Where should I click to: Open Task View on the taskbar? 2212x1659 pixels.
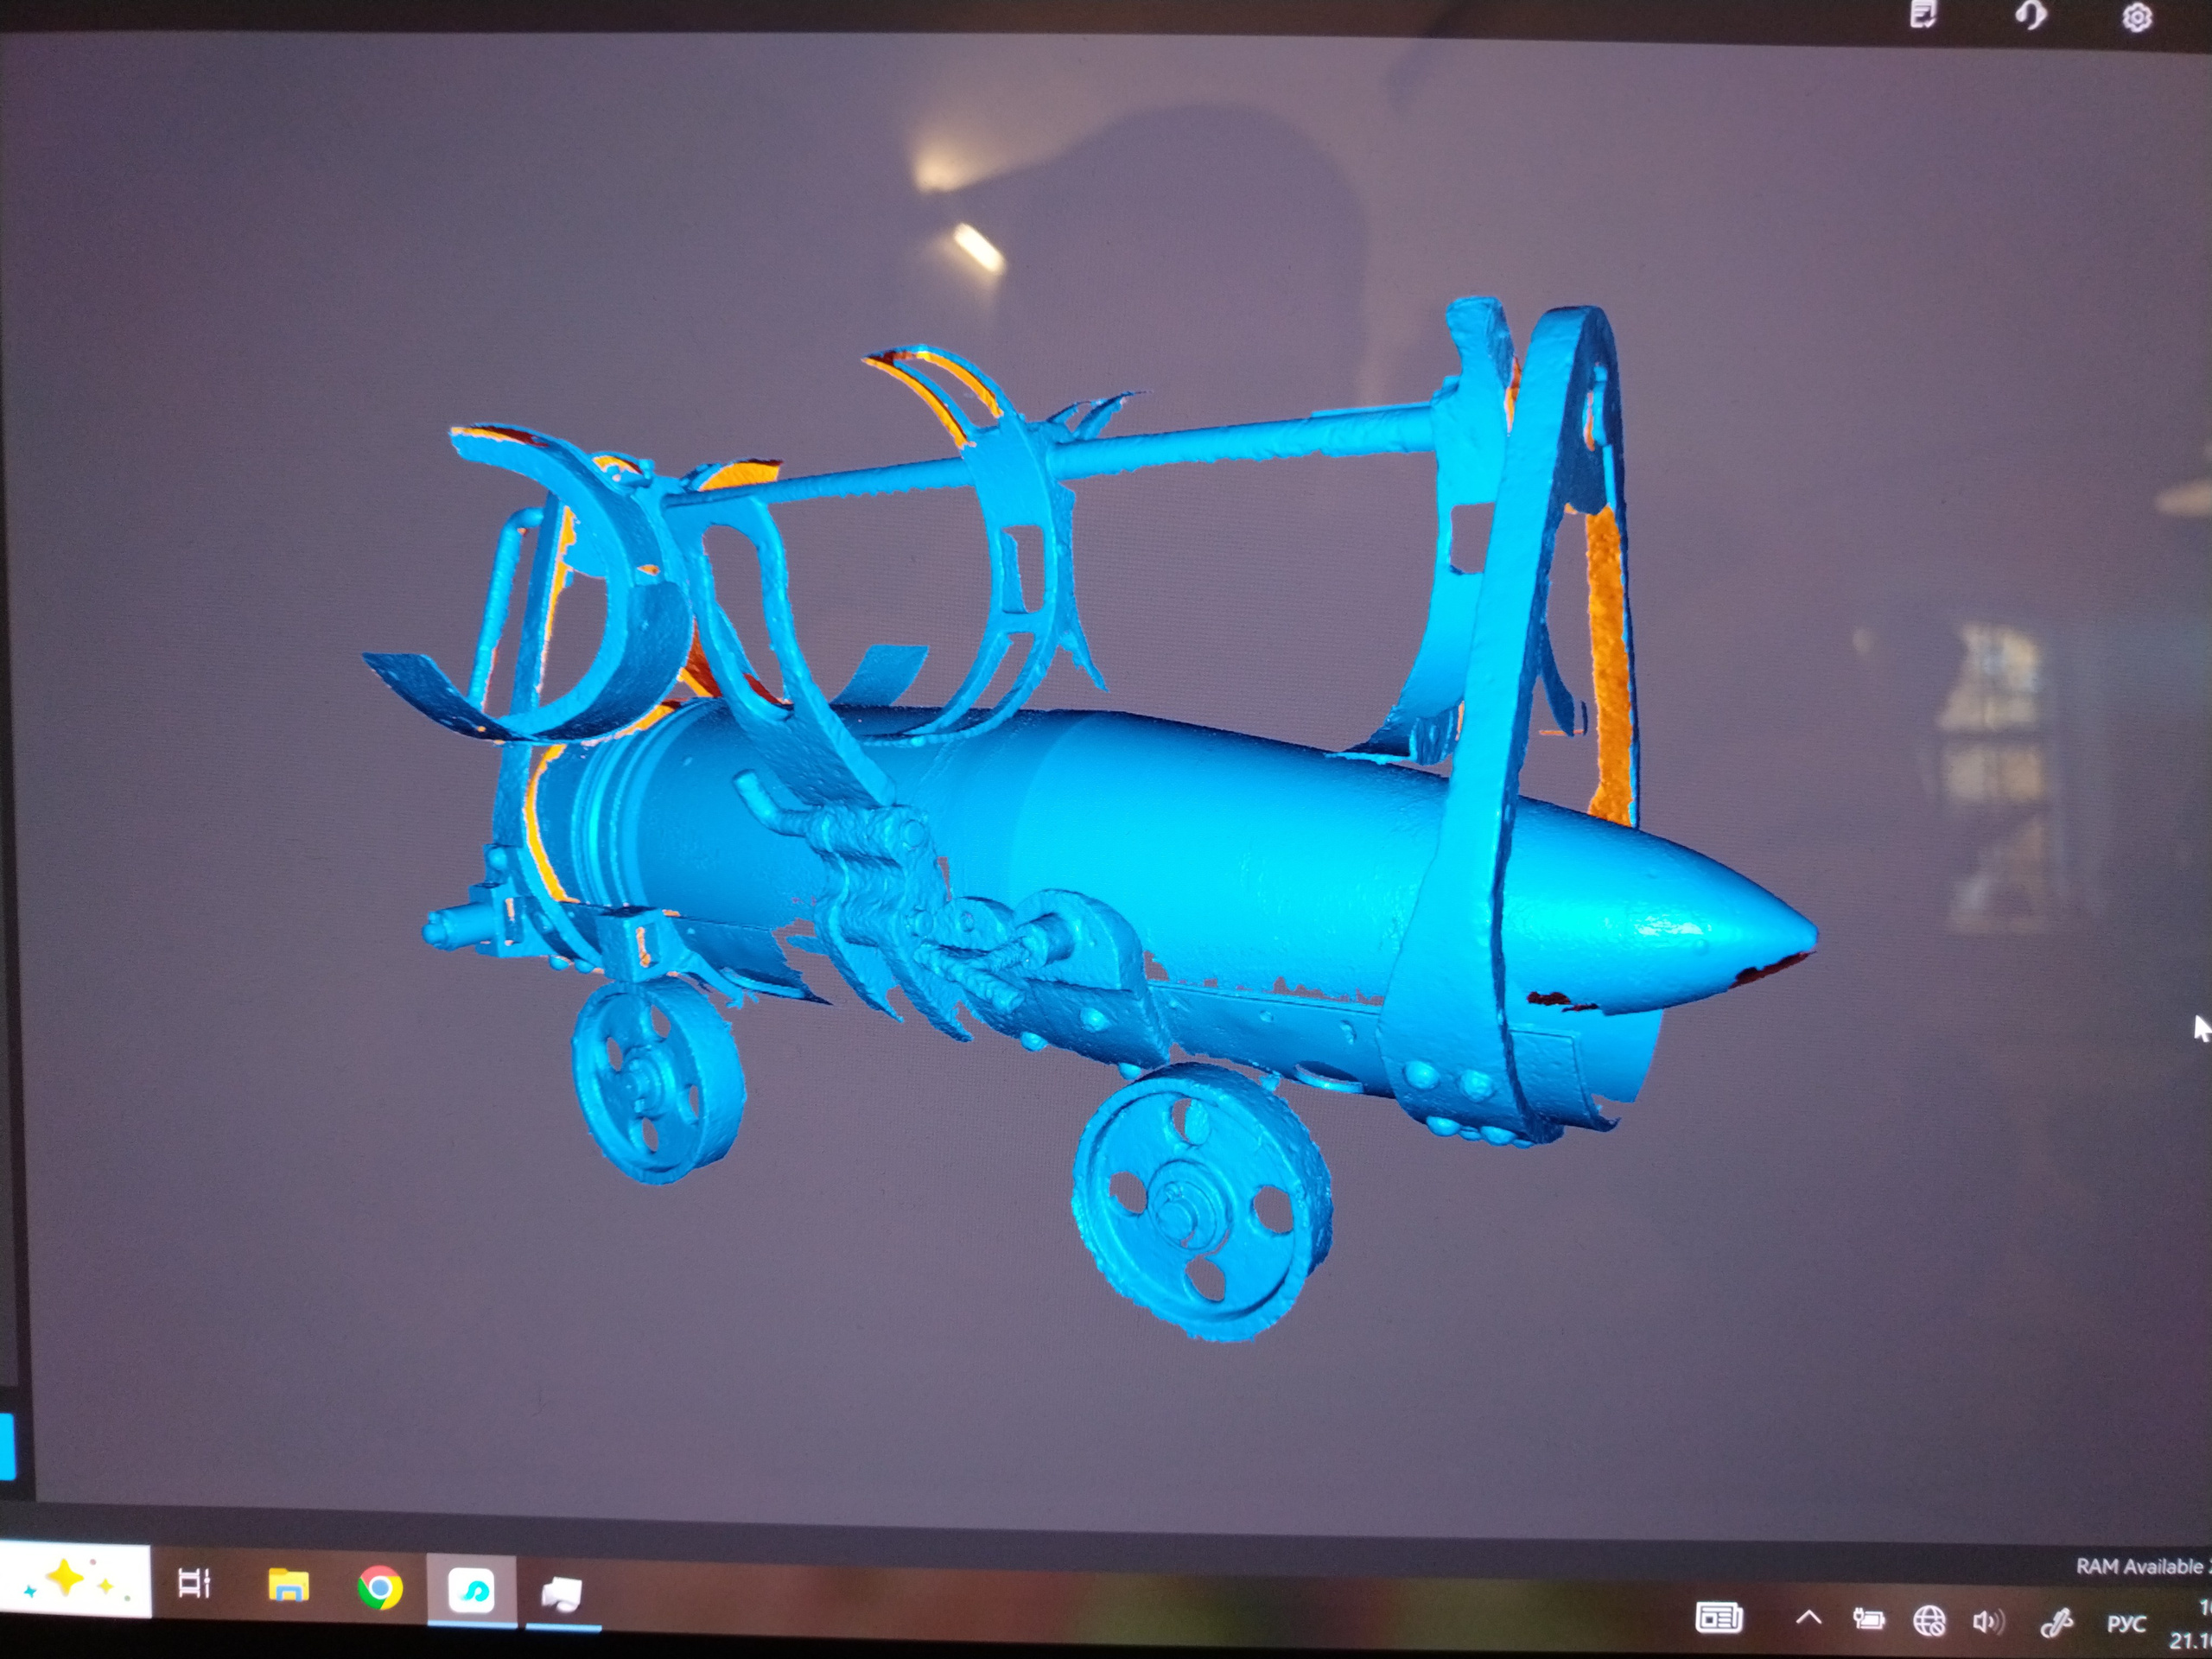click(x=194, y=1583)
